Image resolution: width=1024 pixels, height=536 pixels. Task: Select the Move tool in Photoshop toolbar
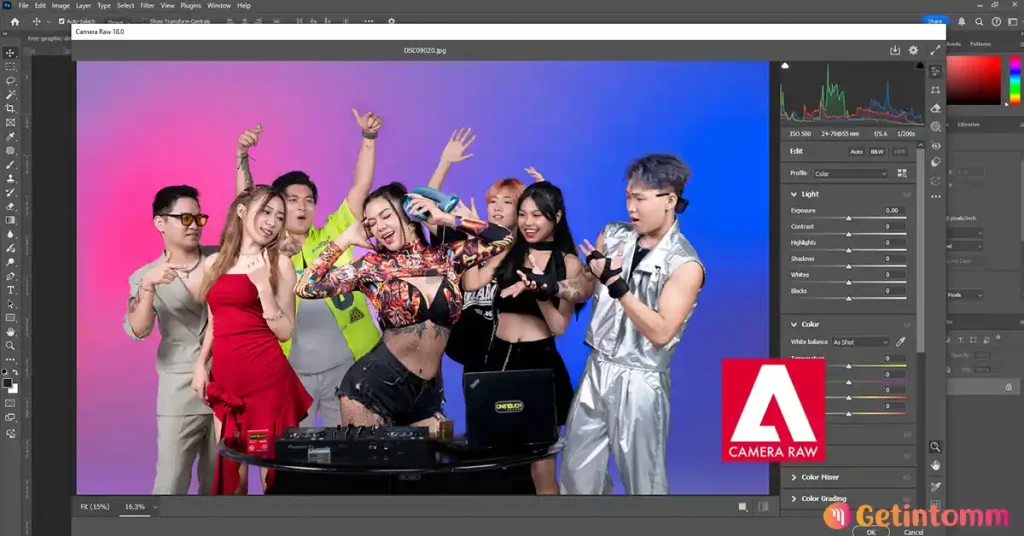pos(10,53)
